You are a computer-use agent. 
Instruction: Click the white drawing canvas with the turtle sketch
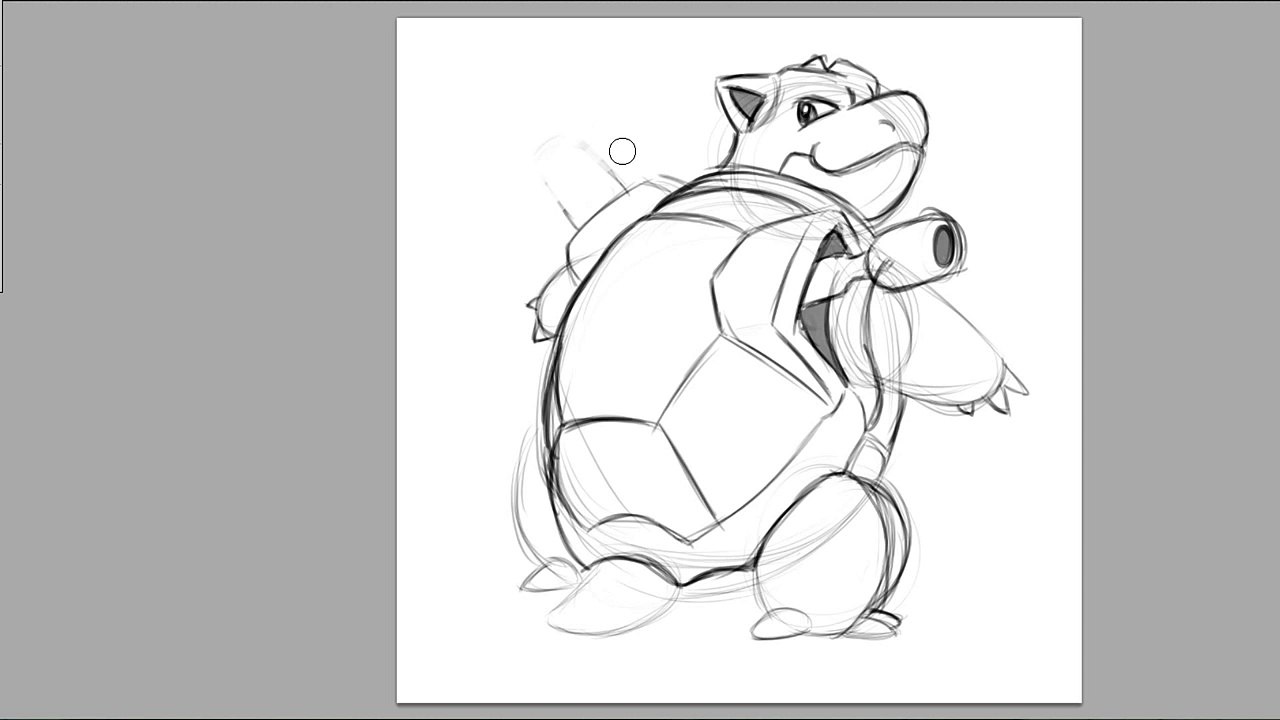tap(739, 360)
